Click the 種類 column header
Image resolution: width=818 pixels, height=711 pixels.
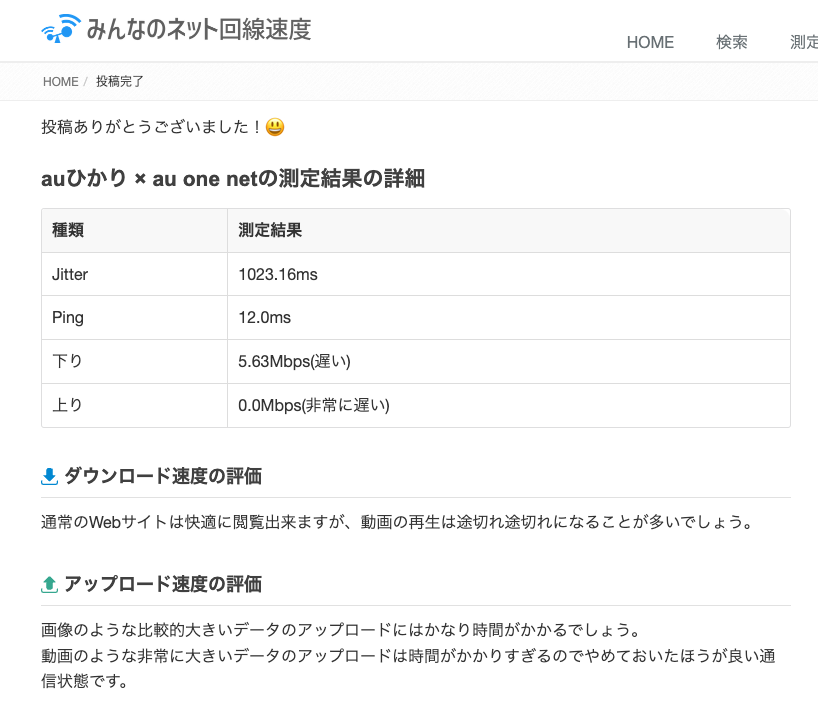coord(68,230)
